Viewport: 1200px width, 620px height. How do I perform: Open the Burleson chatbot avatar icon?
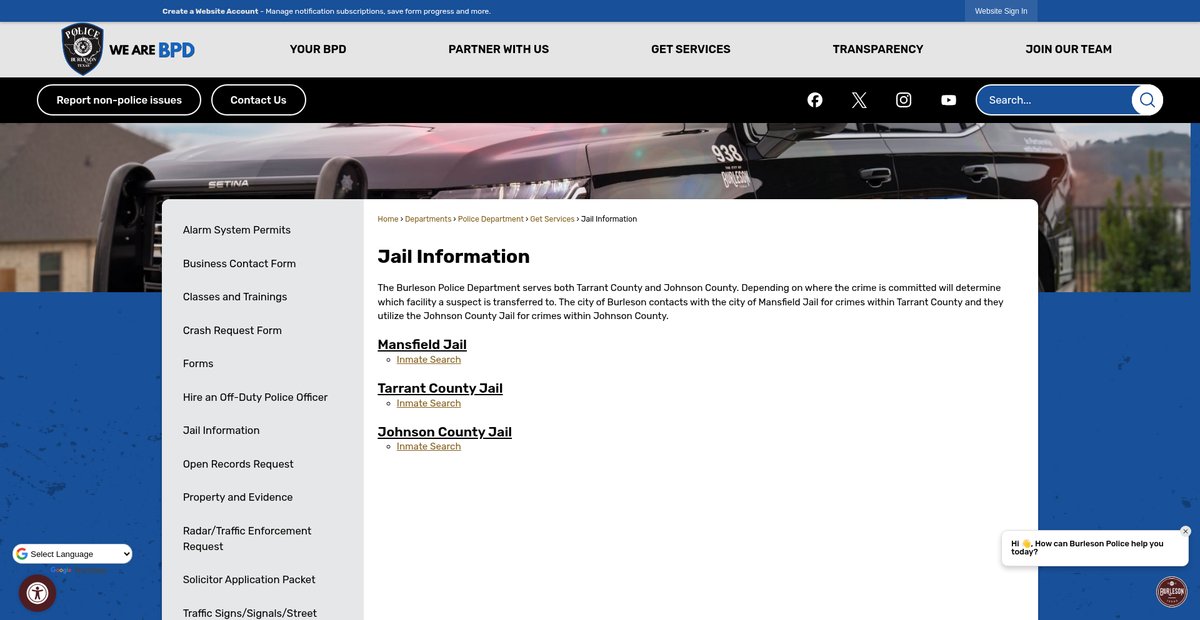(1172, 592)
